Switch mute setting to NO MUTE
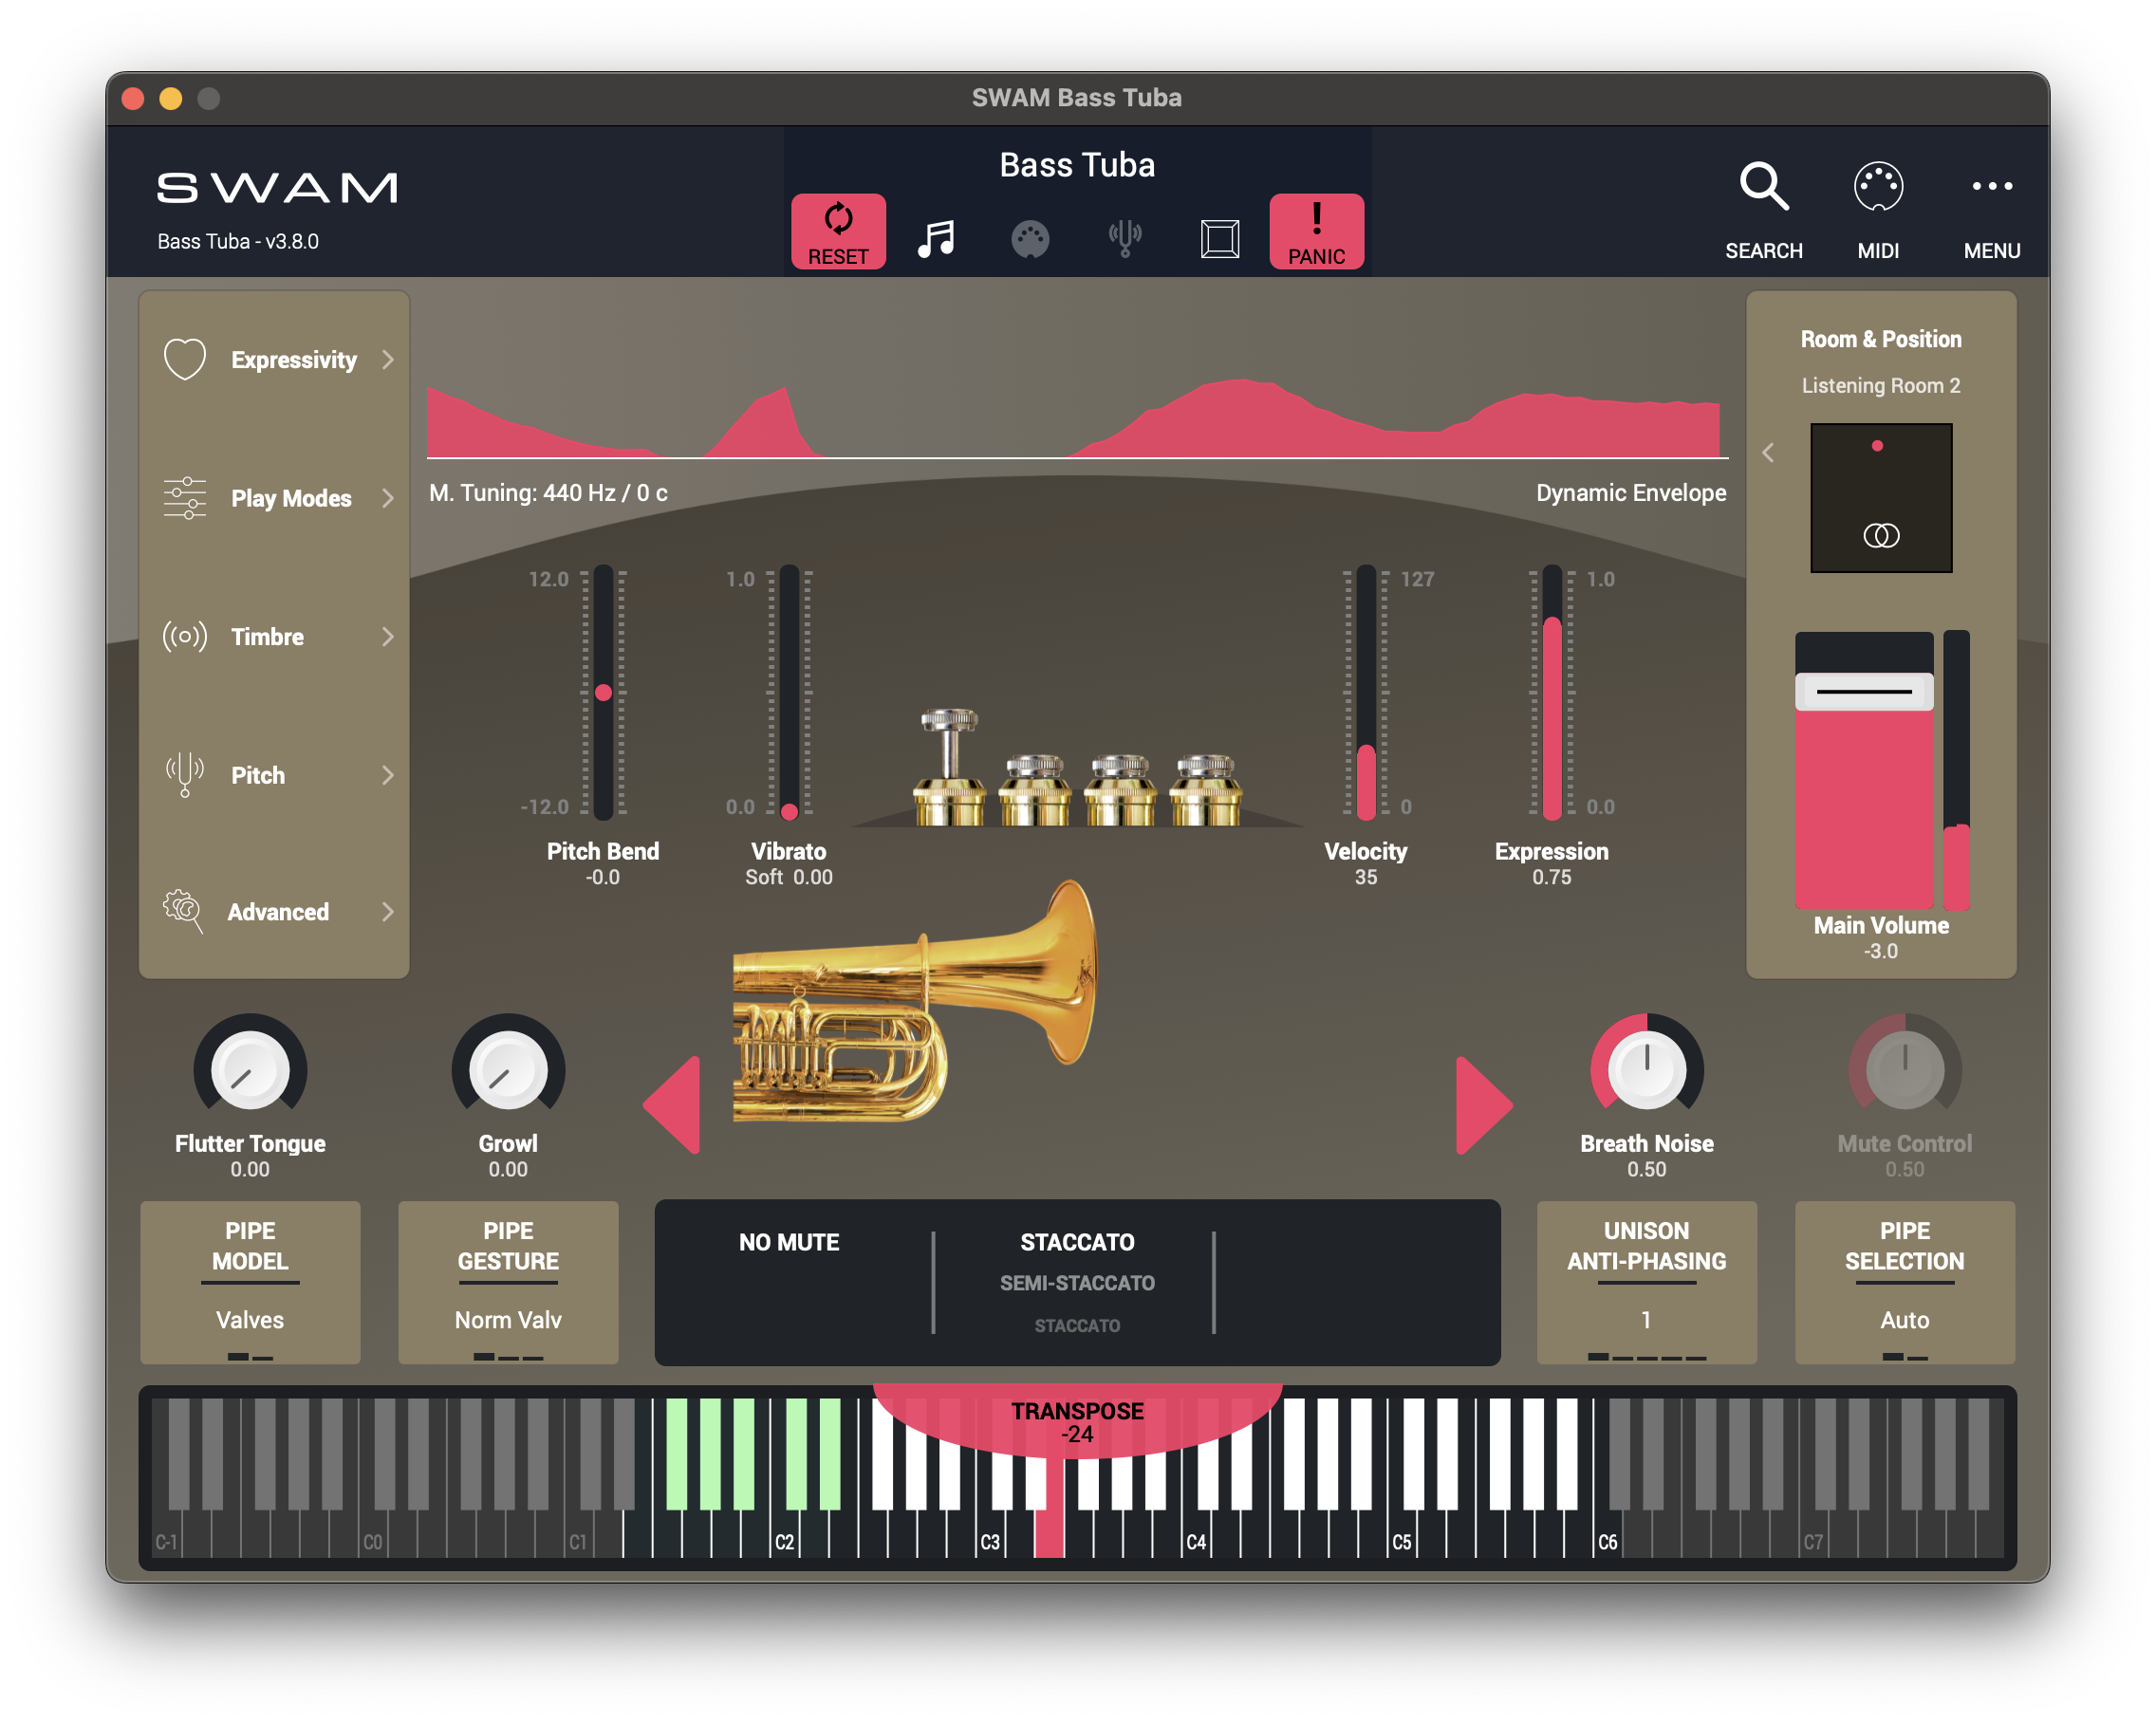This screenshot has height=1723, width=2156. click(789, 1242)
